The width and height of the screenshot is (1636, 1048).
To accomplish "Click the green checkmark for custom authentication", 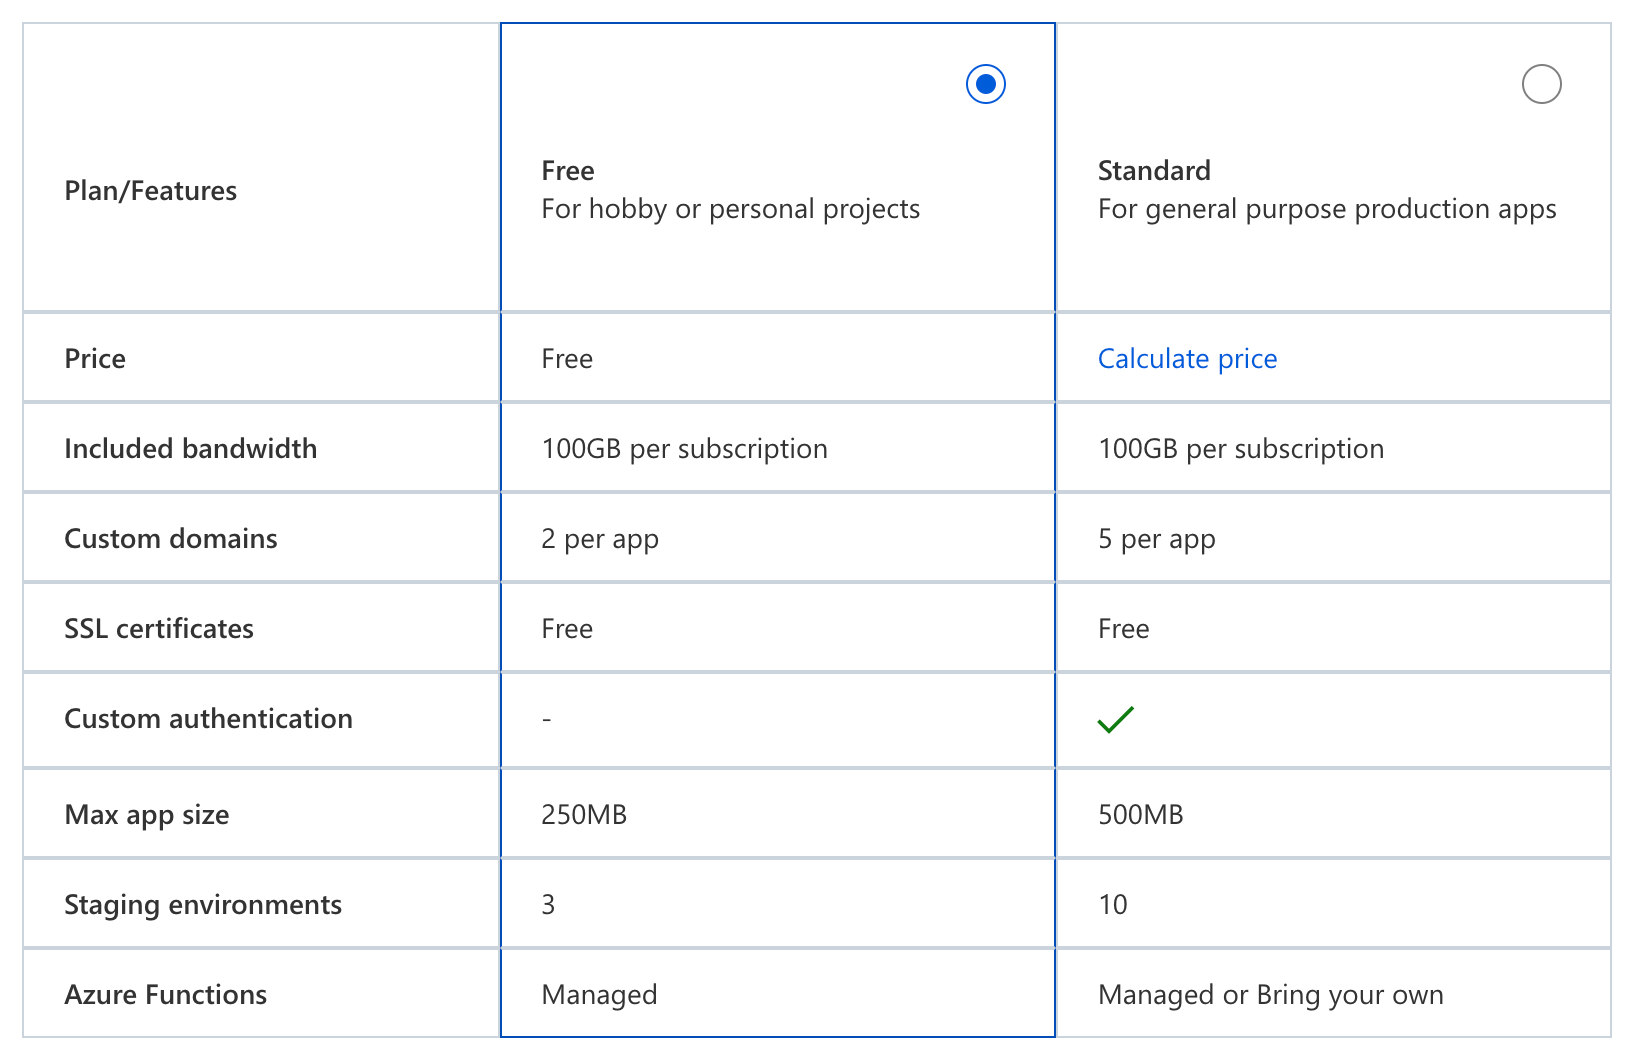I will coord(1114,718).
